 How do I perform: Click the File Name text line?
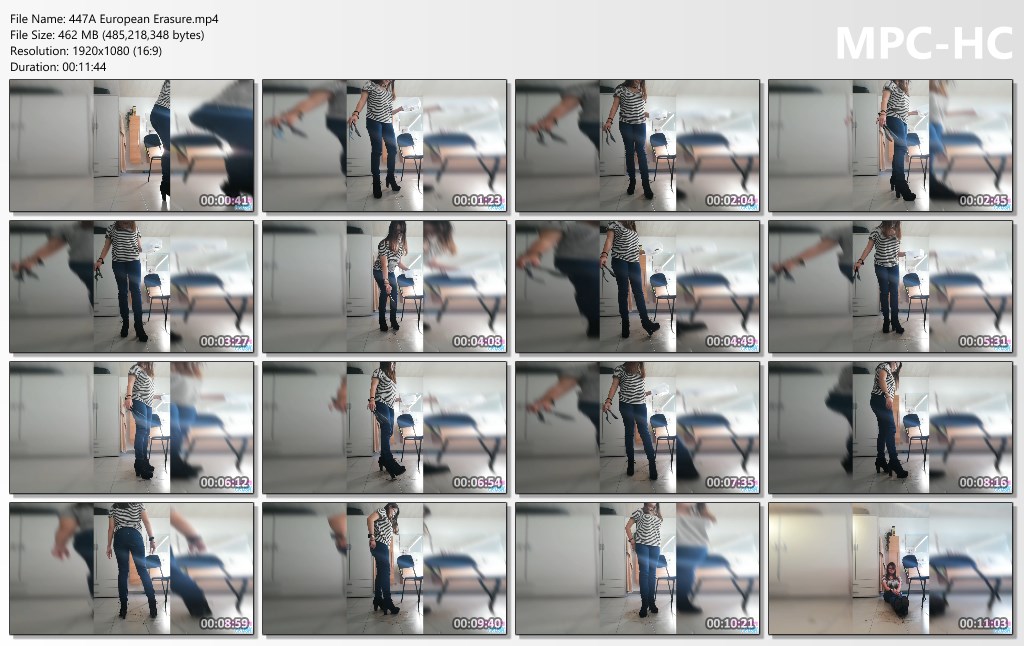pos(114,19)
